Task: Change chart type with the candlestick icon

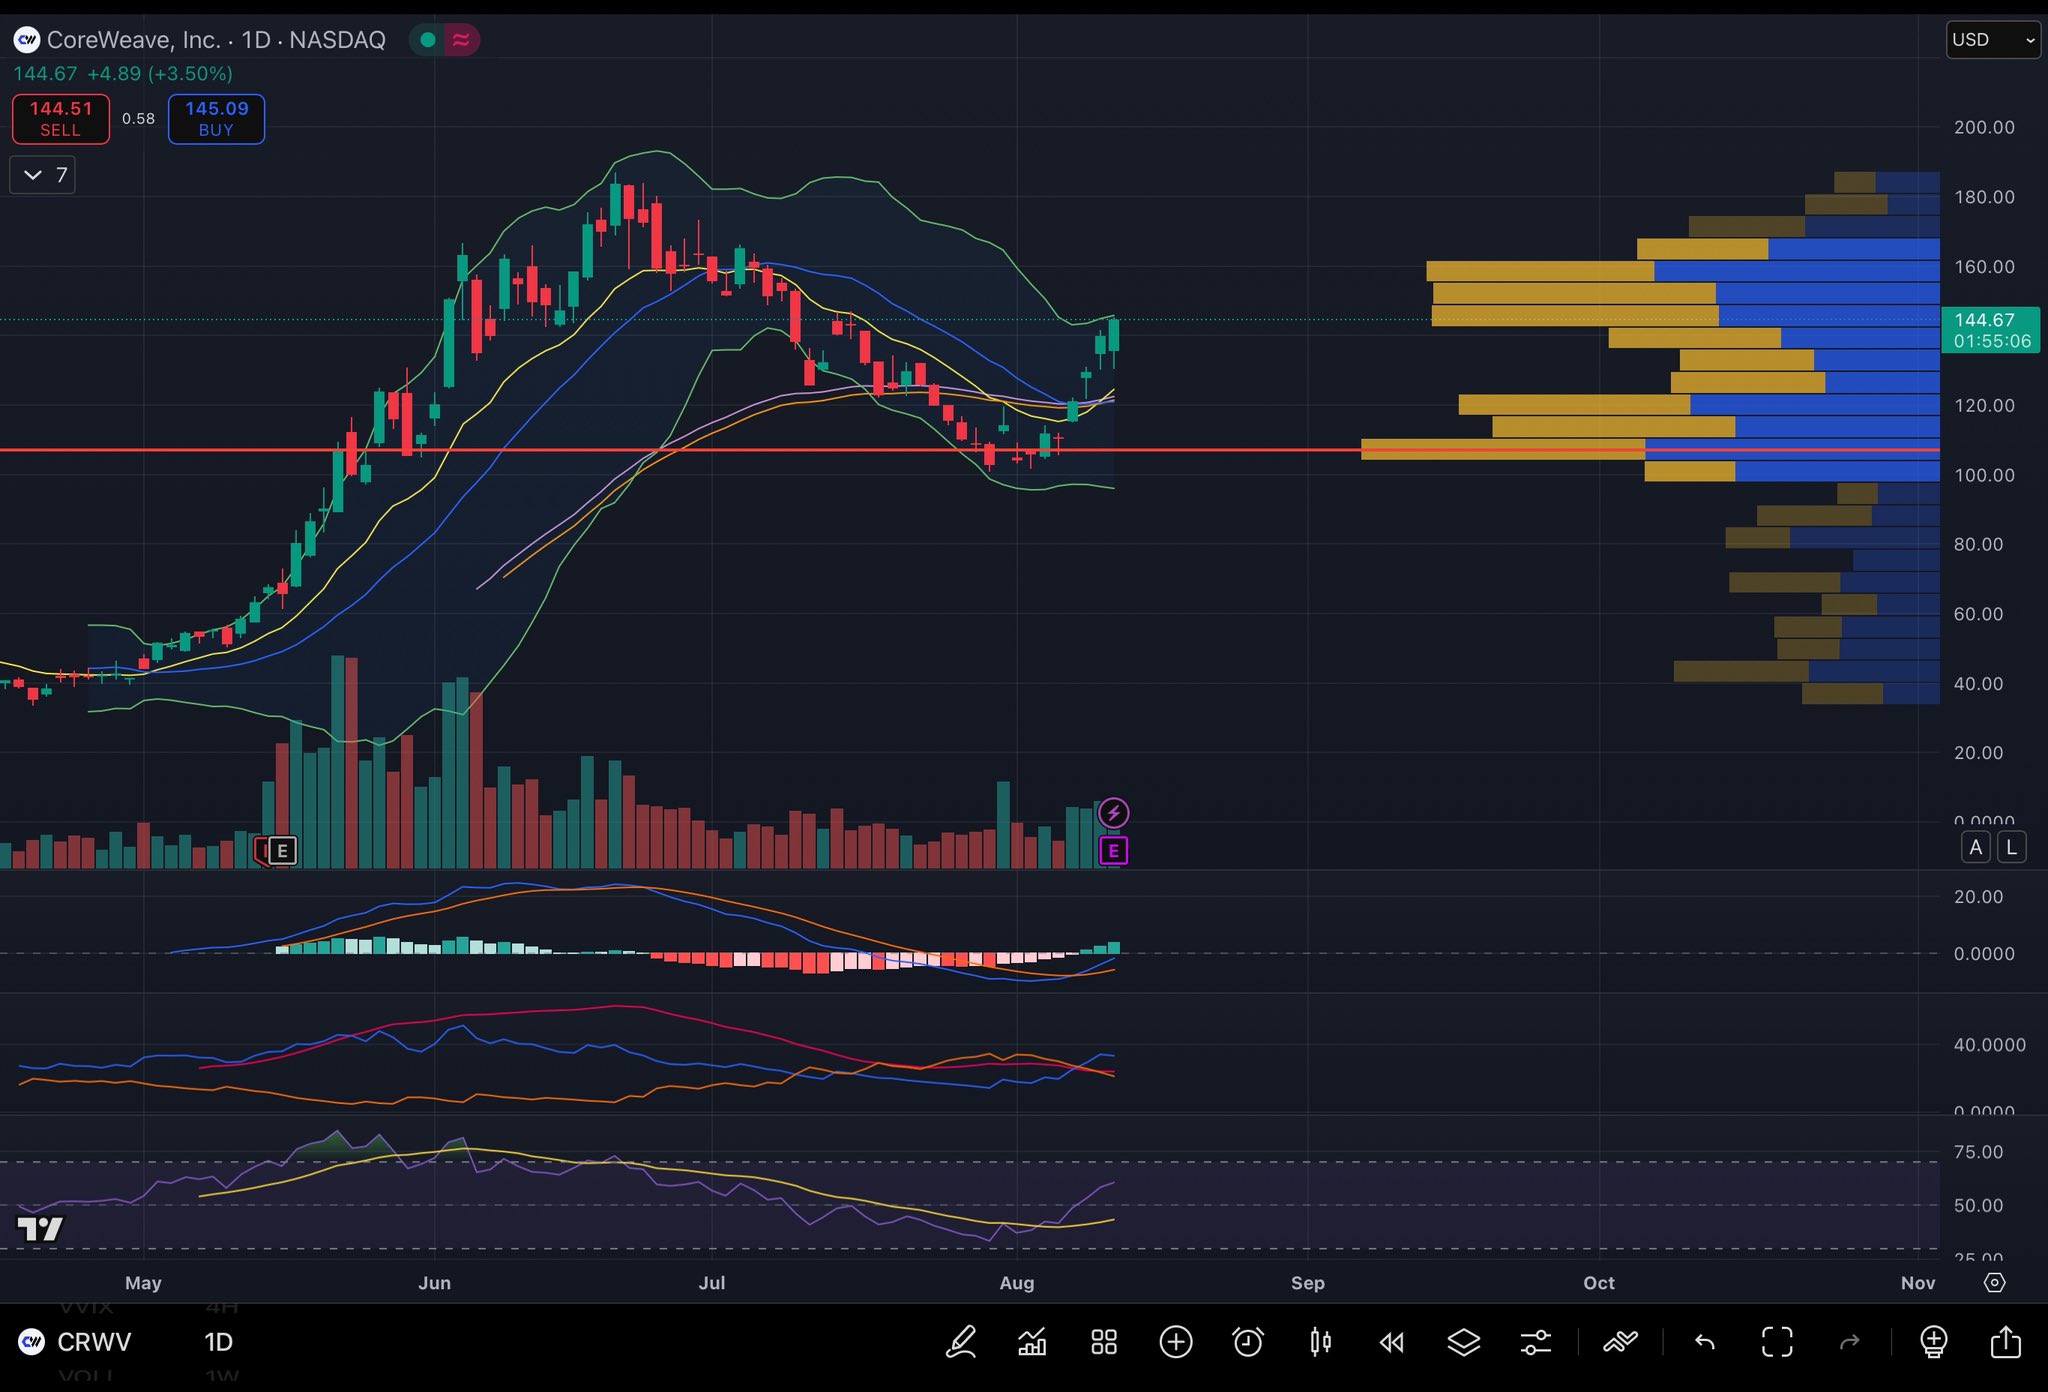Action: (1320, 1341)
